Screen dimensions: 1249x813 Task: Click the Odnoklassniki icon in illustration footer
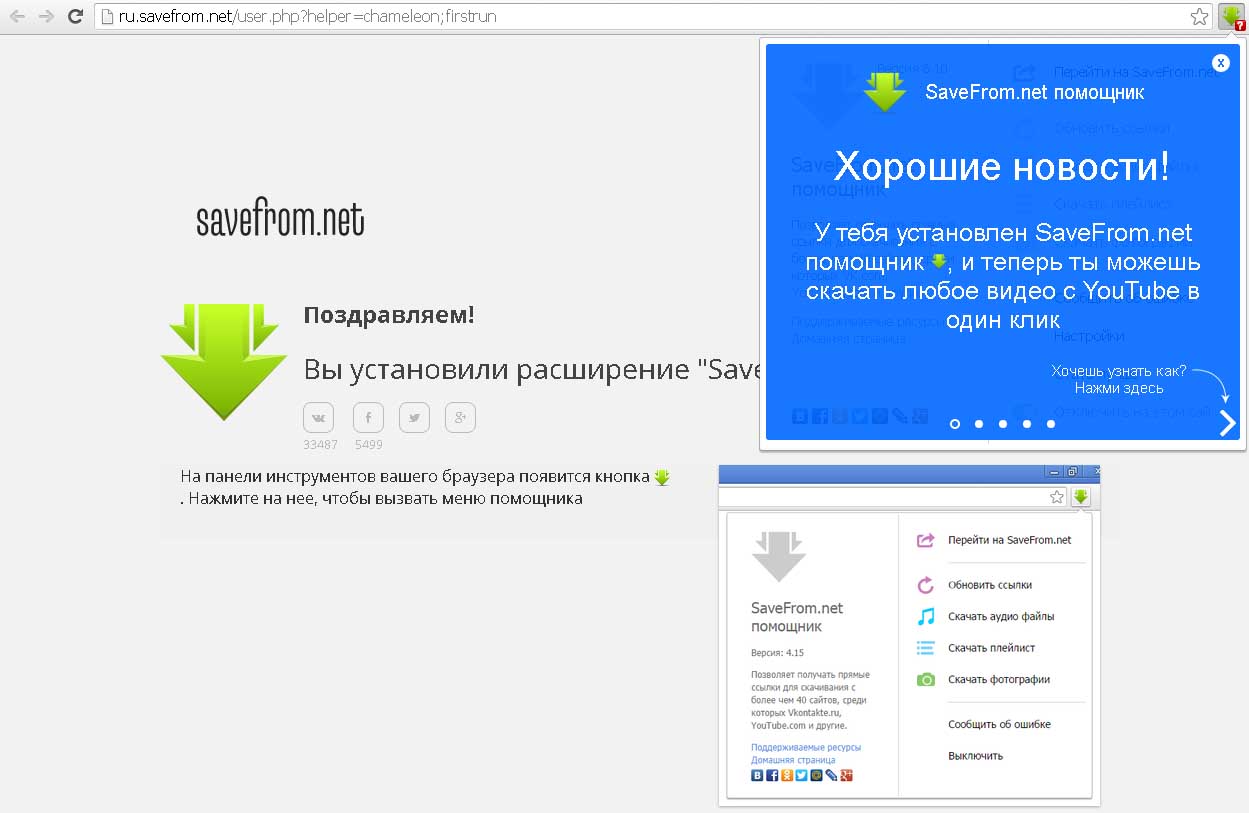tap(786, 775)
